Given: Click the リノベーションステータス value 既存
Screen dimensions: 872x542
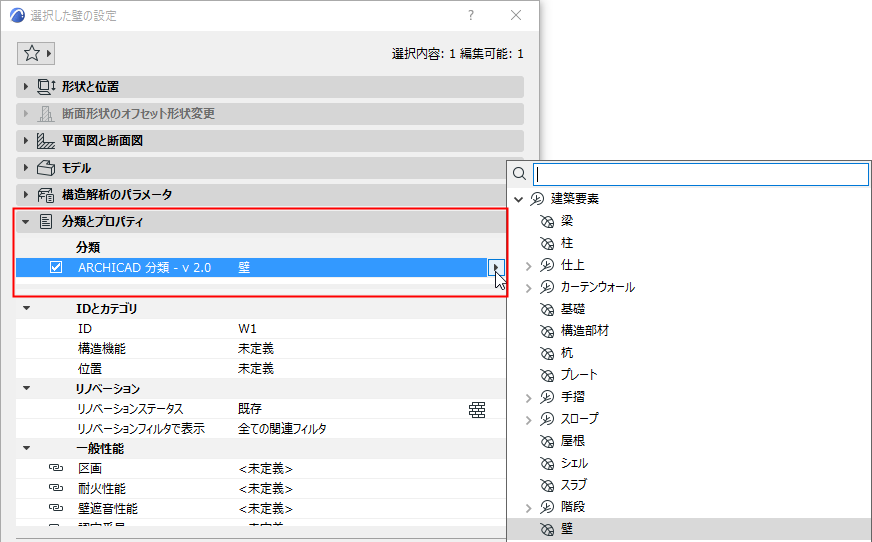Looking at the screenshot, I should click(x=250, y=409).
